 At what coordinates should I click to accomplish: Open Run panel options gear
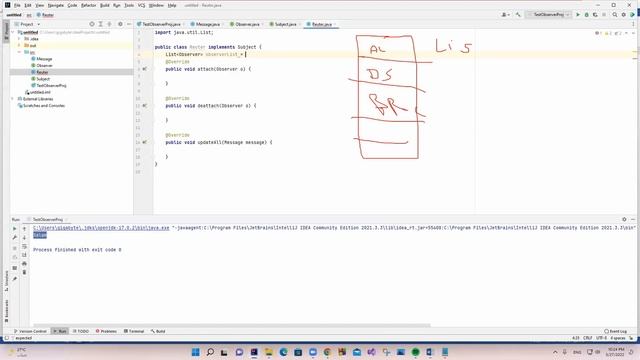pyautogui.click(x=624, y=220)
